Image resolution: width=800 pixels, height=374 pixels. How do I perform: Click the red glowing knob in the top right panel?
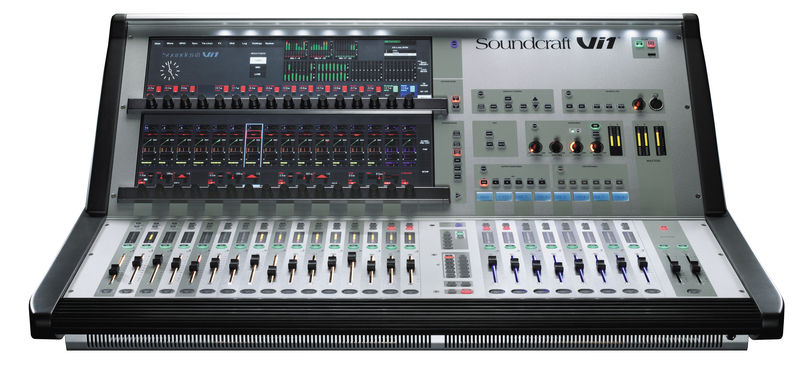click(x=639, y=104)
